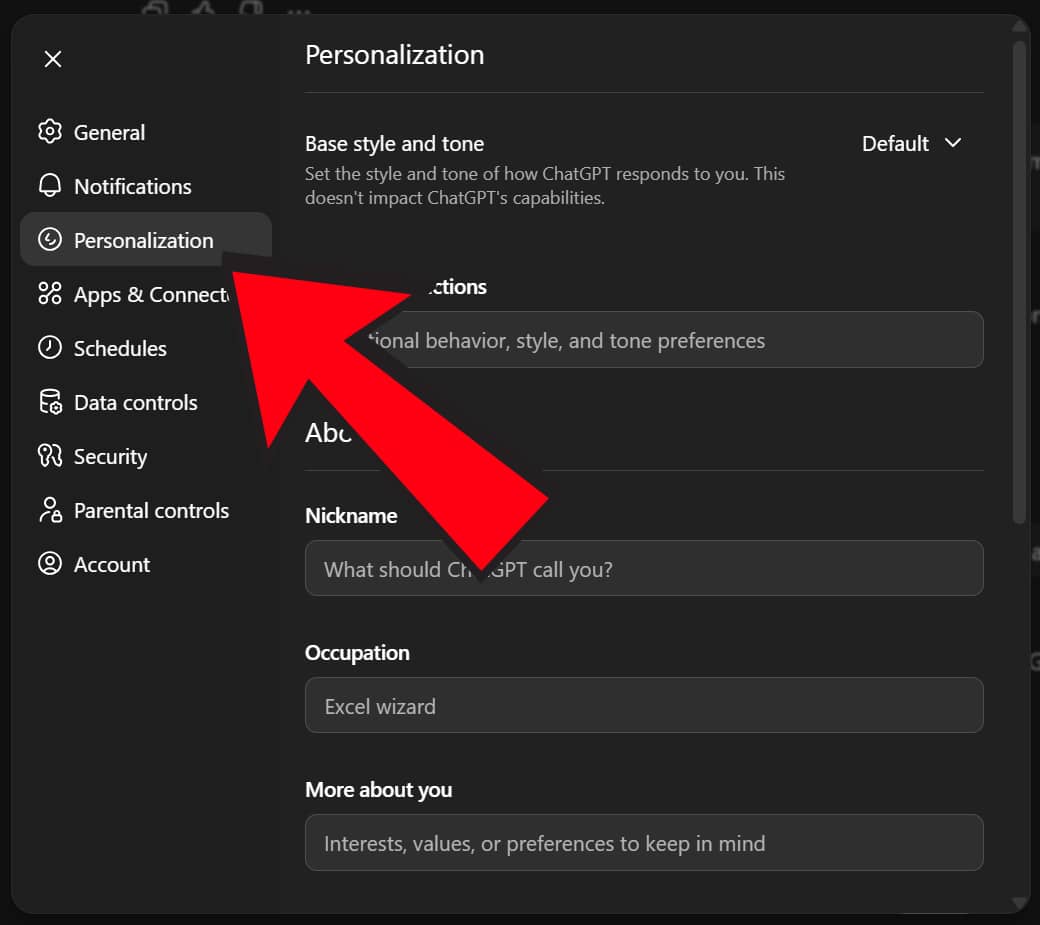Click the Security key icon
The width and height of the screenshot is (1040, 925).
coord(50,456)
